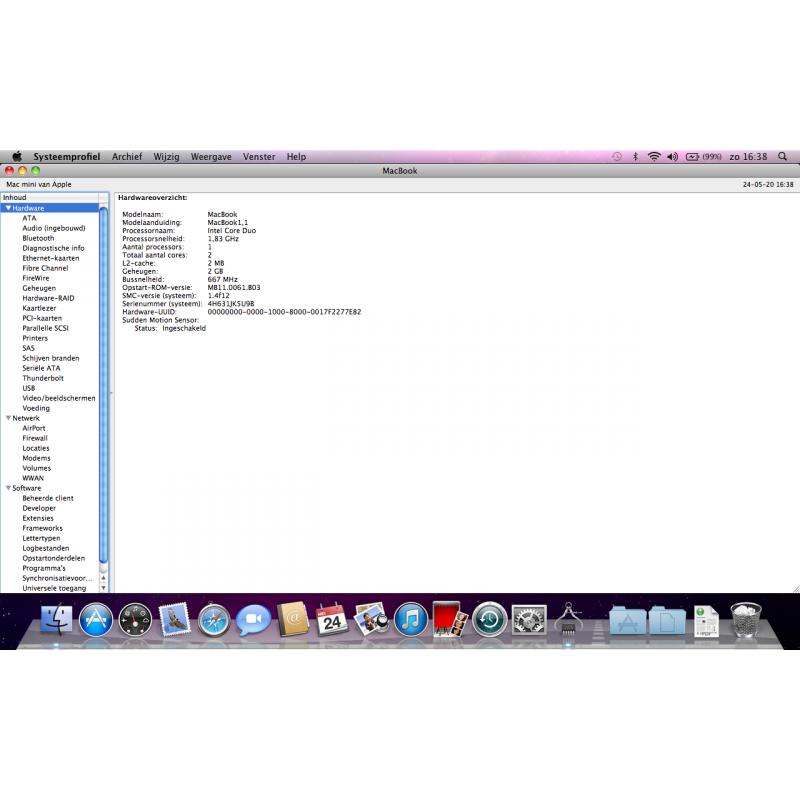Viewport: 800px width, 800px height.
Task: Open the battery status menu
Action: click(x=703, y=157)
